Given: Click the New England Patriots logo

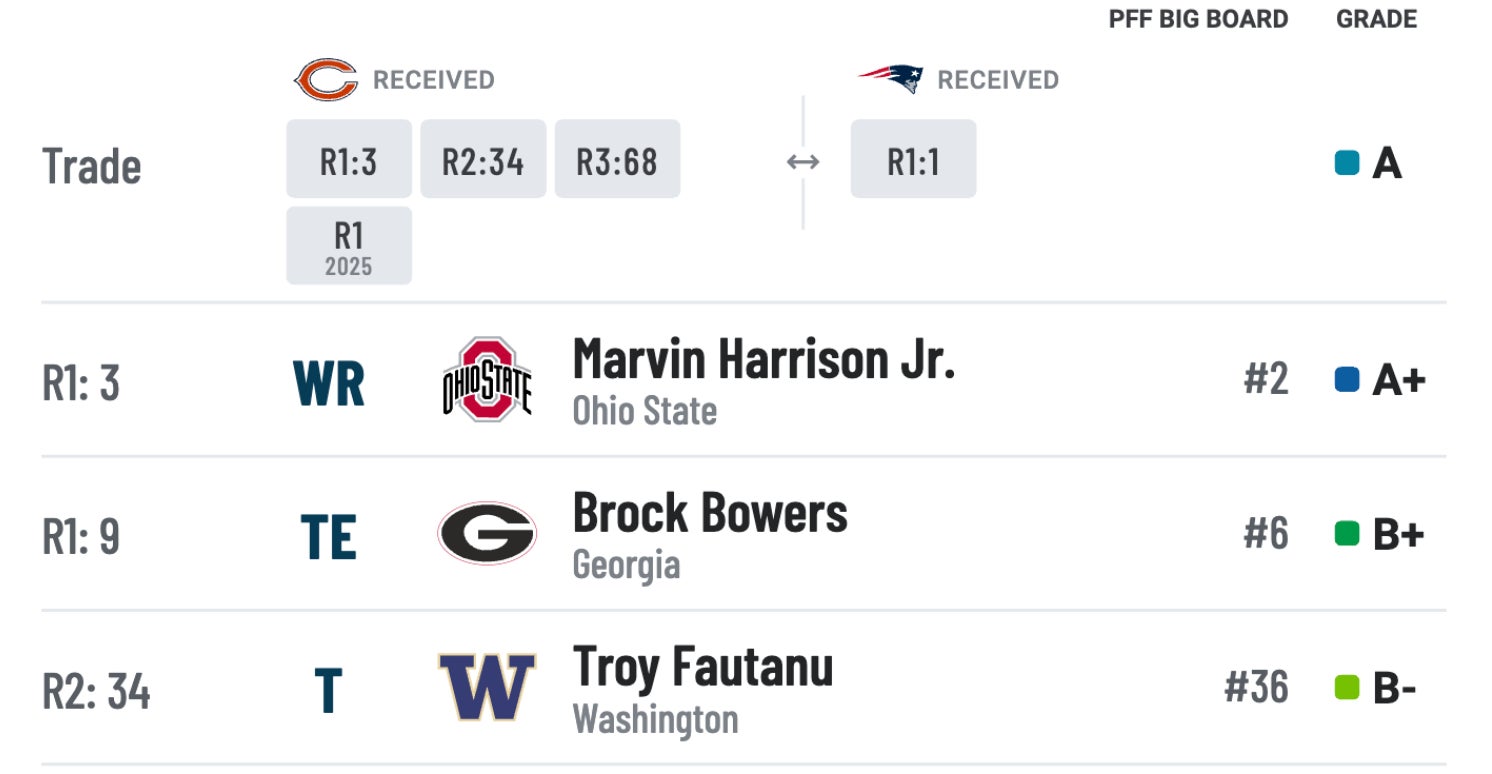Looking at the screenshot, I should point(891,79).
